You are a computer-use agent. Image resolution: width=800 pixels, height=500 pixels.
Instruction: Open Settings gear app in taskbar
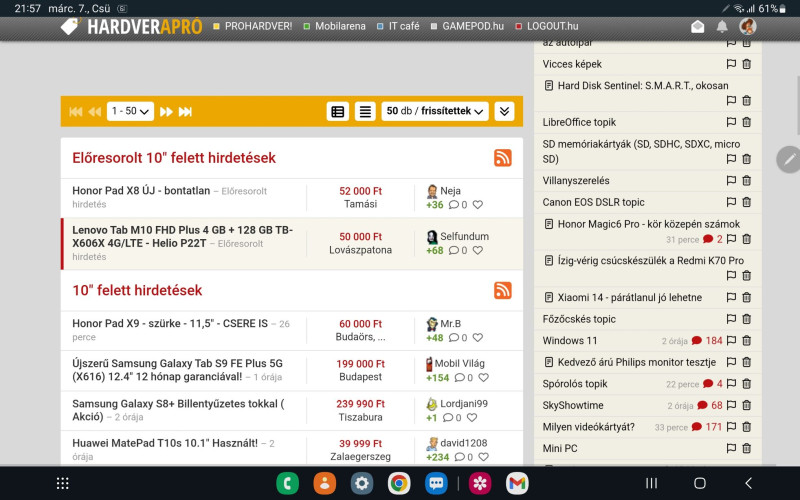362,483
